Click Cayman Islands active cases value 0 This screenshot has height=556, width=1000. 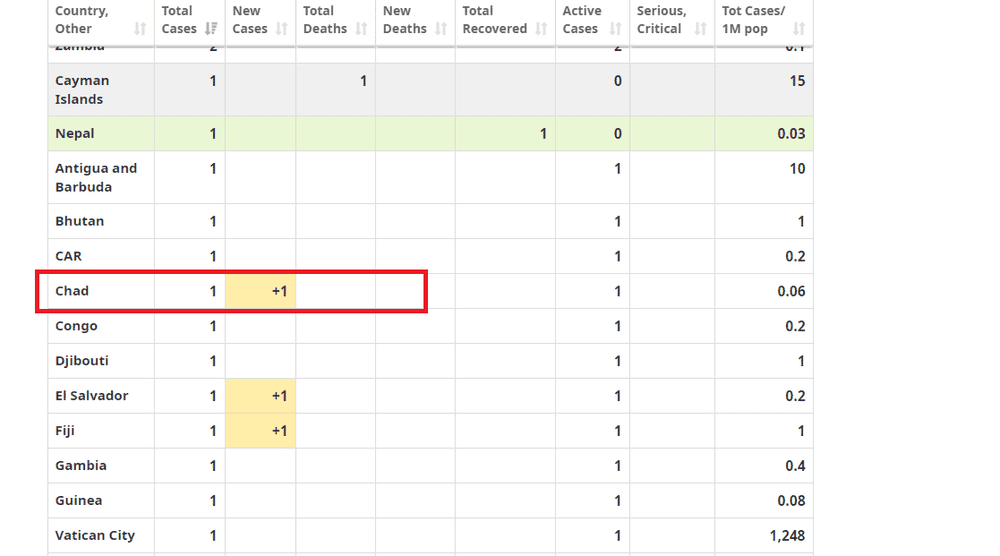click(617, 81)
